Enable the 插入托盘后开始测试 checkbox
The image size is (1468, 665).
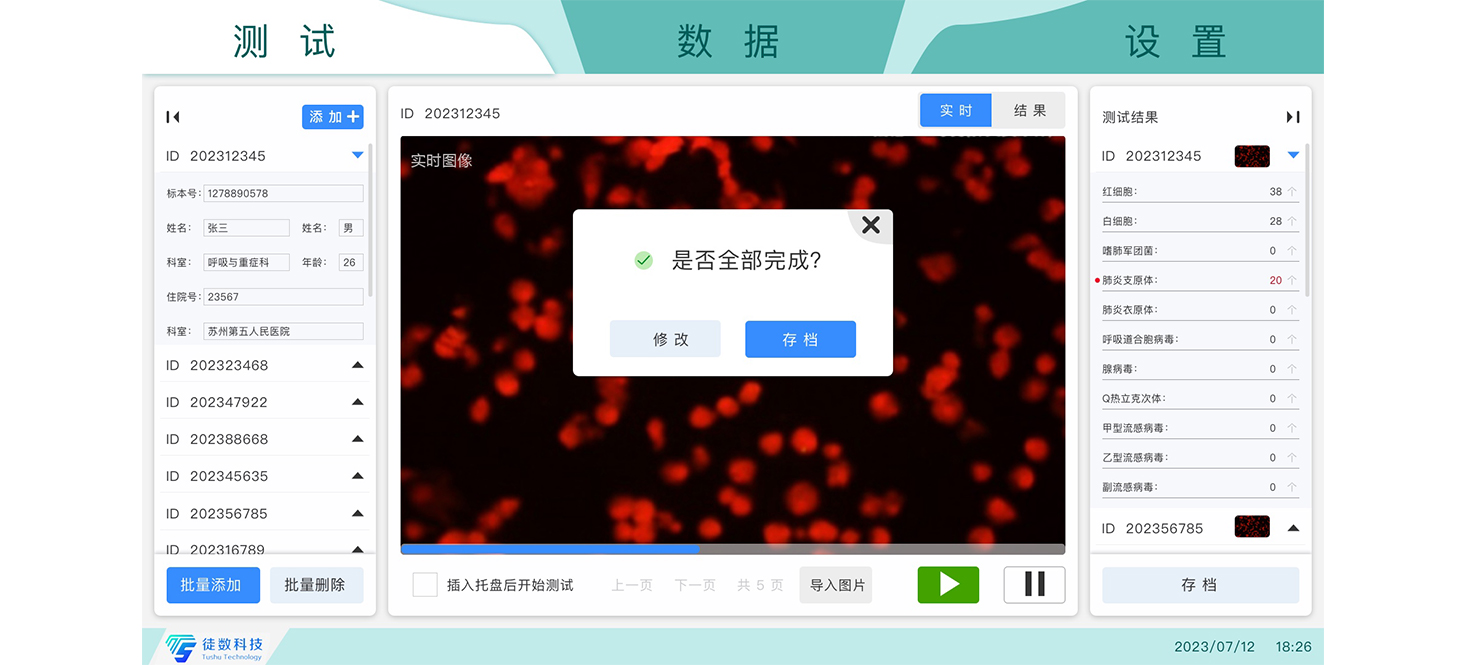point(423,584)
